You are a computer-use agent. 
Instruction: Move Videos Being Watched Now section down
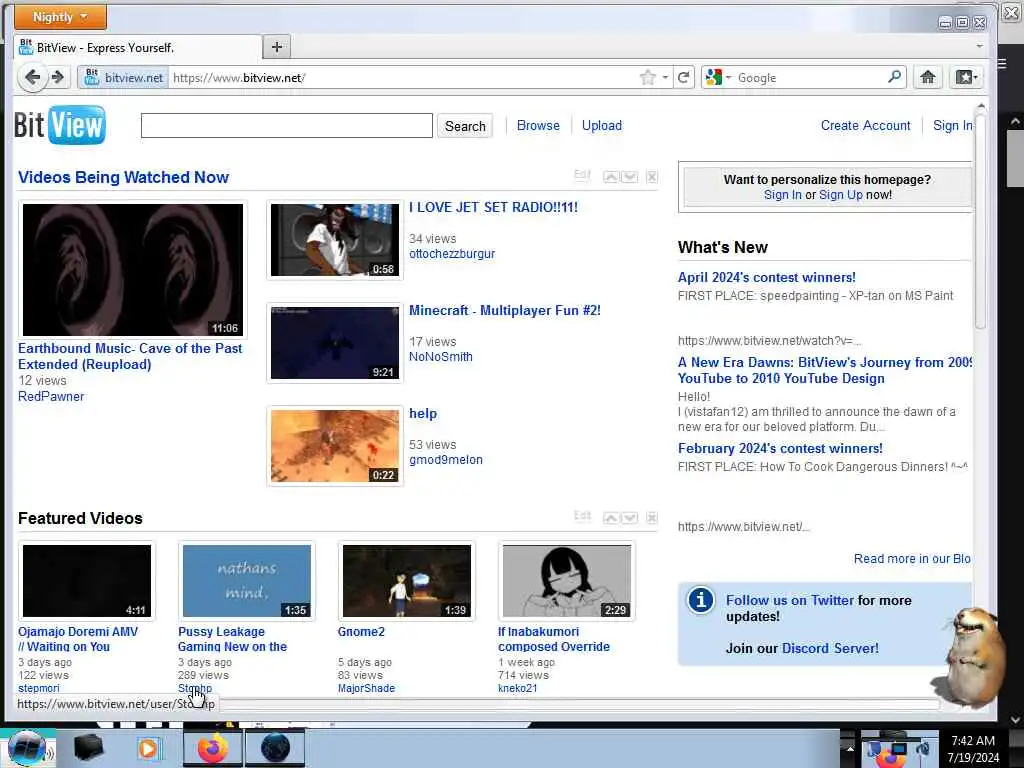tap(630, 177)
